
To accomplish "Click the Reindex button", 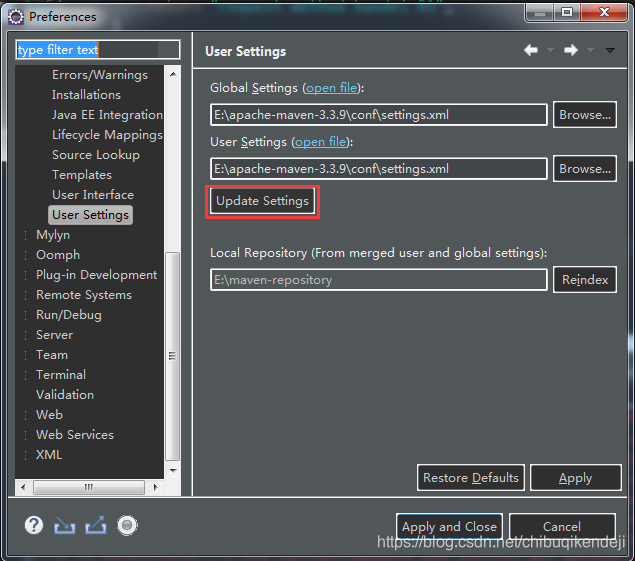I will pos(585,279).
